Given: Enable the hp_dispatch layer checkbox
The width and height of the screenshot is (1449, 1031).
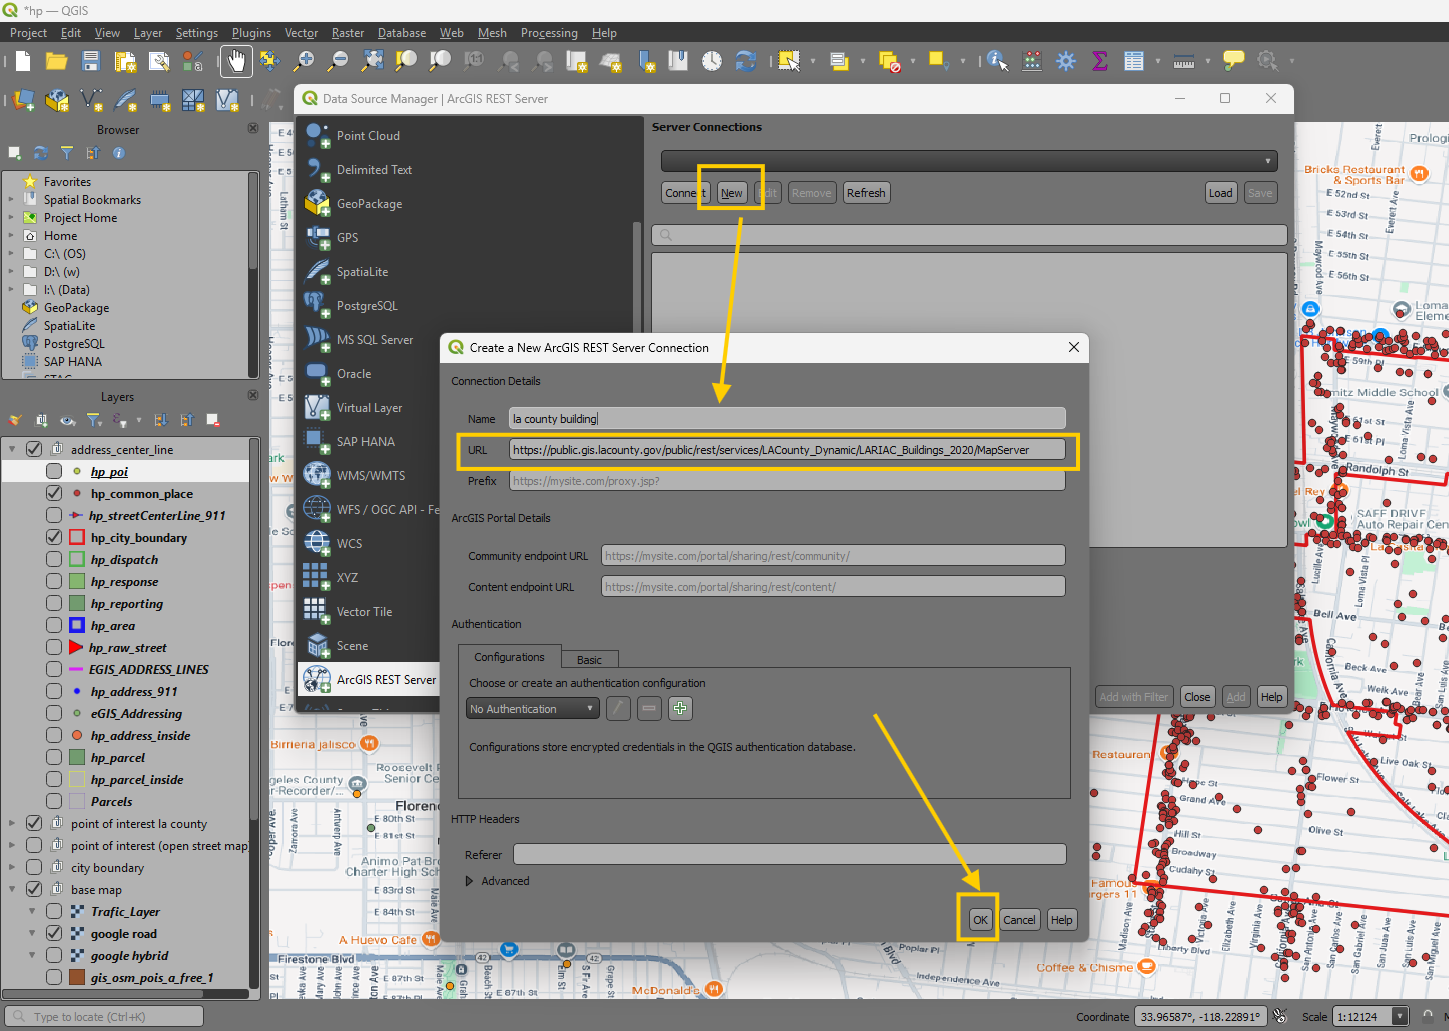Looking at the screenshot, I should click(x=54, y=559).
